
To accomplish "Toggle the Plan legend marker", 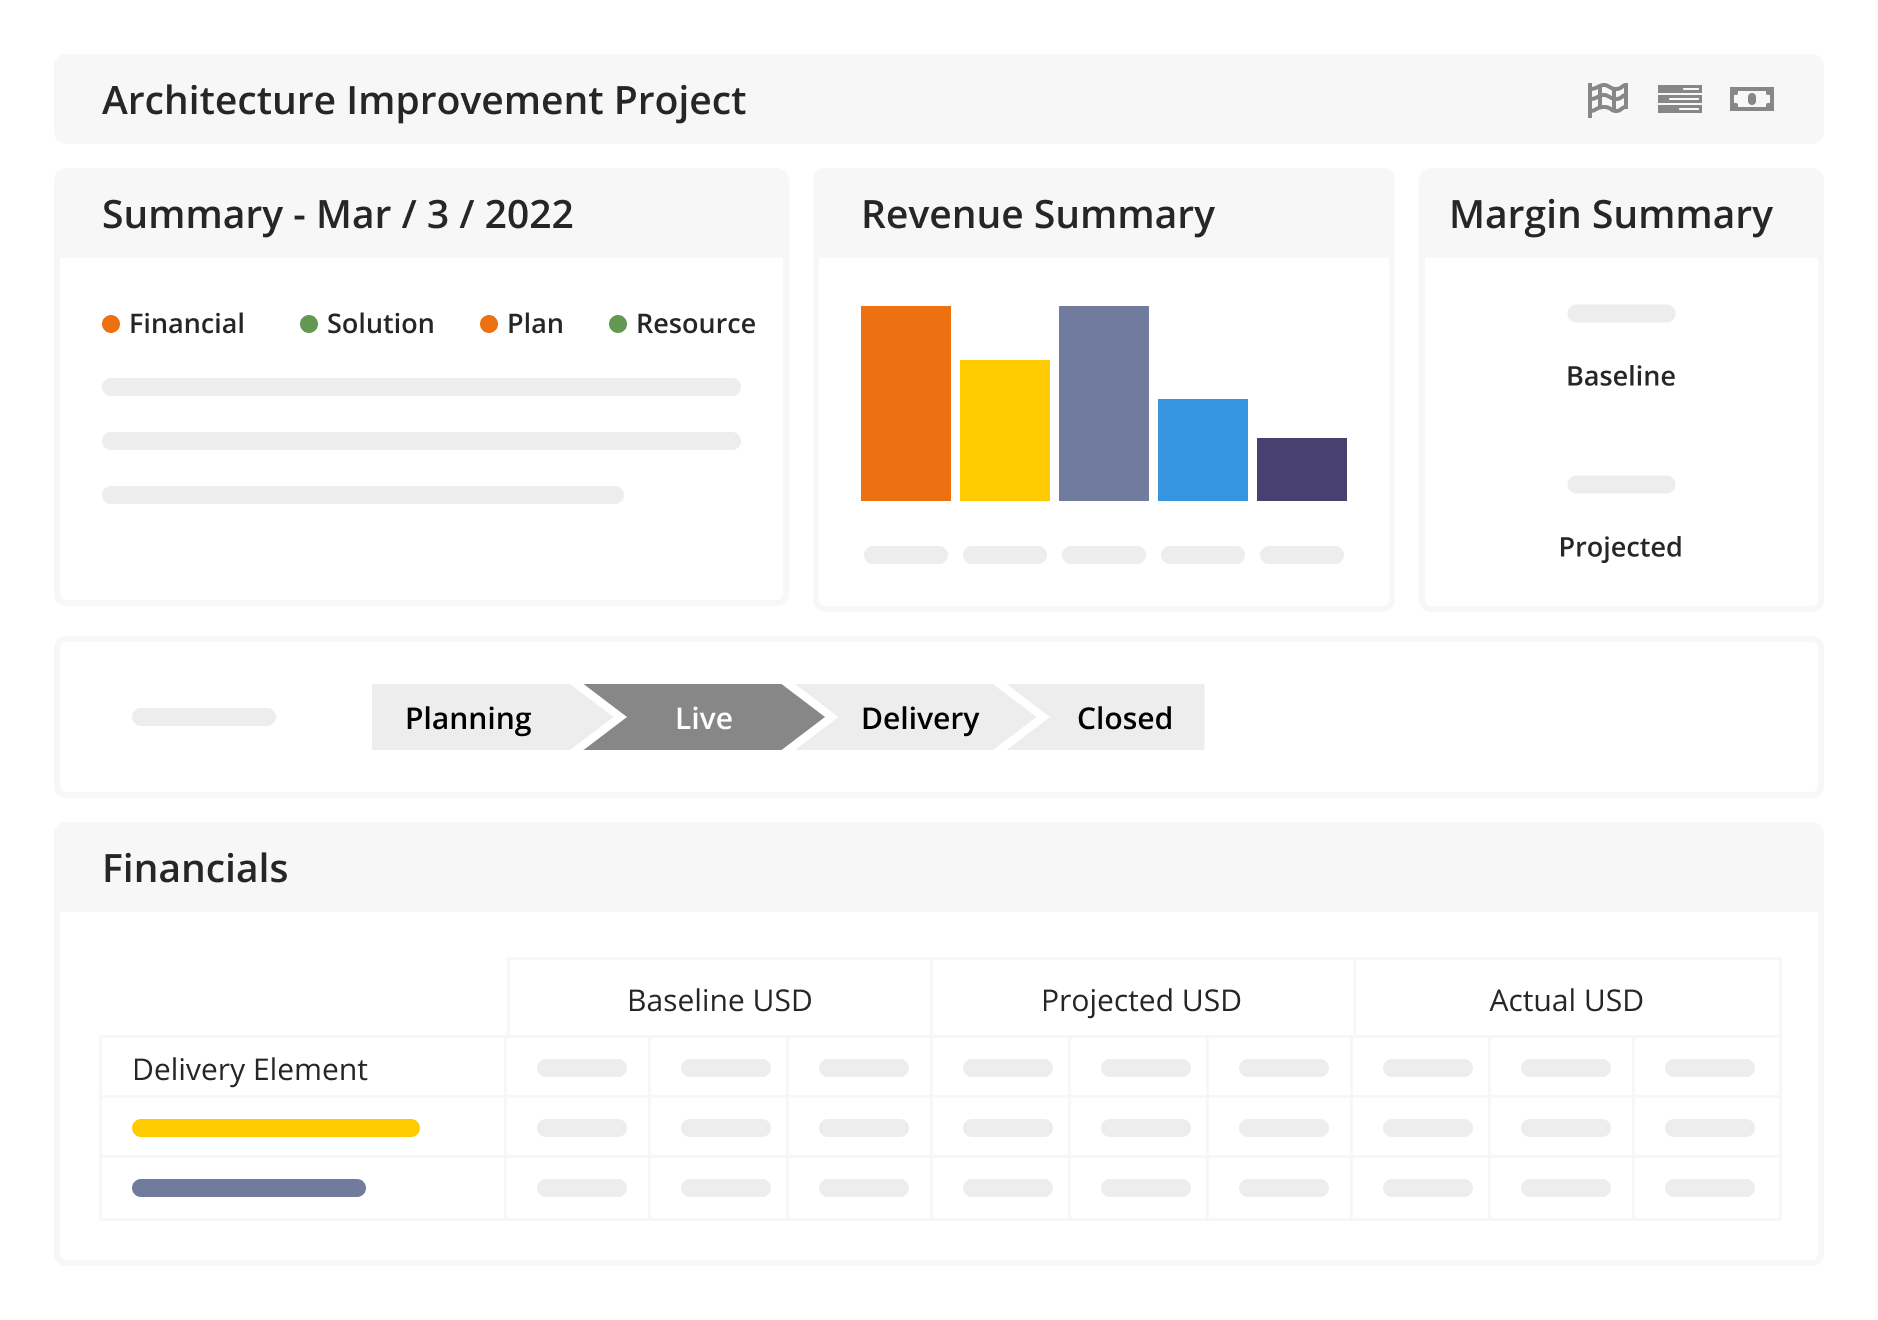I will point(487,323).
